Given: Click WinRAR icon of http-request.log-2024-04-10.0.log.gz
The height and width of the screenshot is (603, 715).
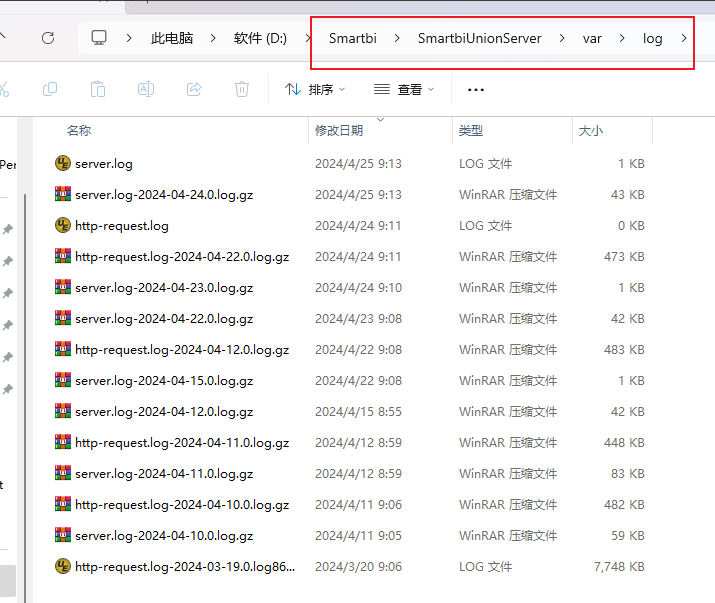Looking at the screenshot, I should pos(63,504).
